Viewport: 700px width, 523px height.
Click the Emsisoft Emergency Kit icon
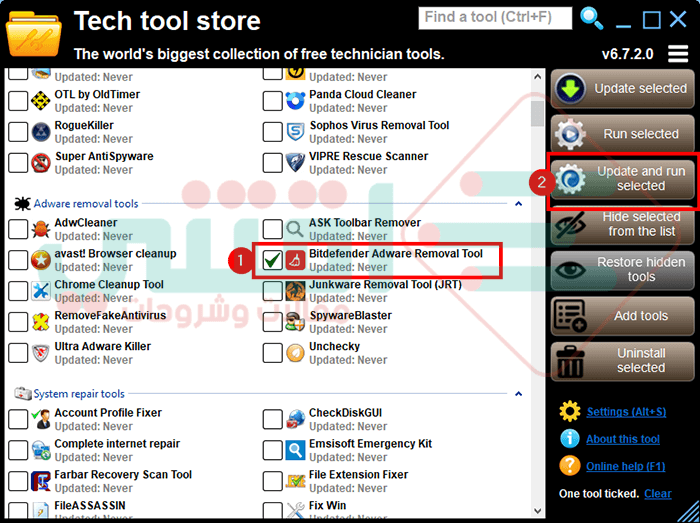click(x=295, y=450)
